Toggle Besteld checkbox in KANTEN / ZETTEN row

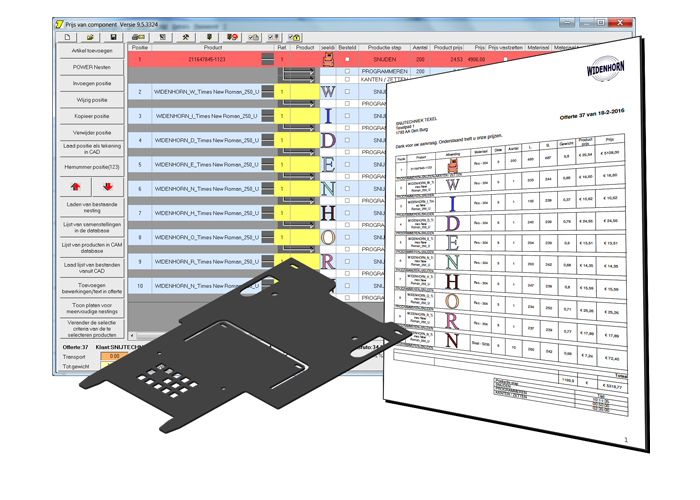coord(347,79)
